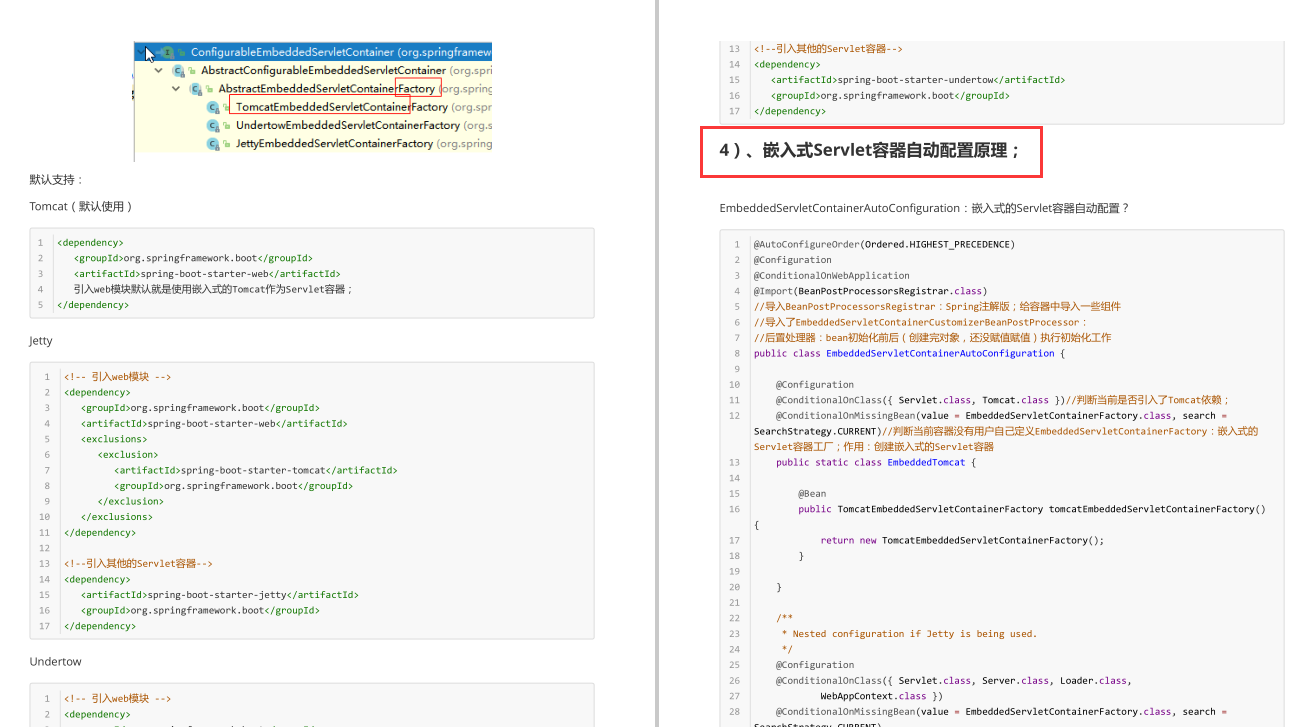Click the "默认支持:" paragraph text
This screenshot has width=1297, height=727.
(x=57, y=180)
